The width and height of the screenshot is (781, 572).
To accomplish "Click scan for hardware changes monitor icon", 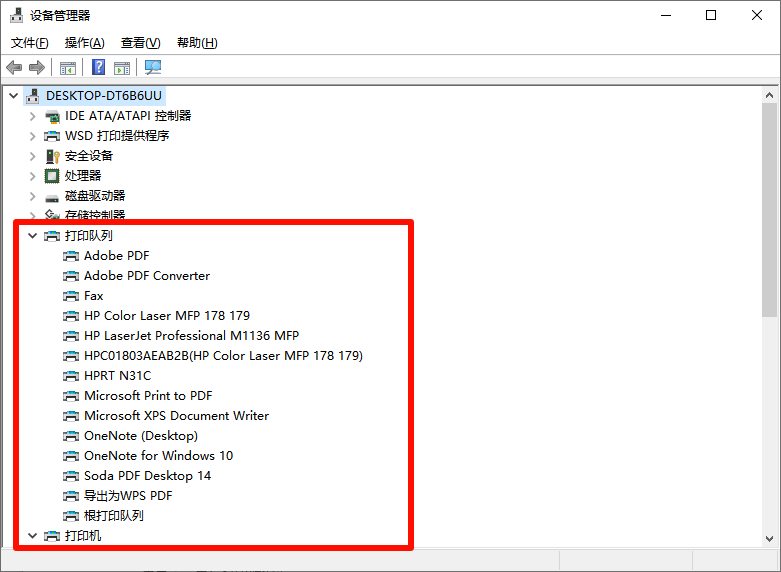I will [153, 67].
